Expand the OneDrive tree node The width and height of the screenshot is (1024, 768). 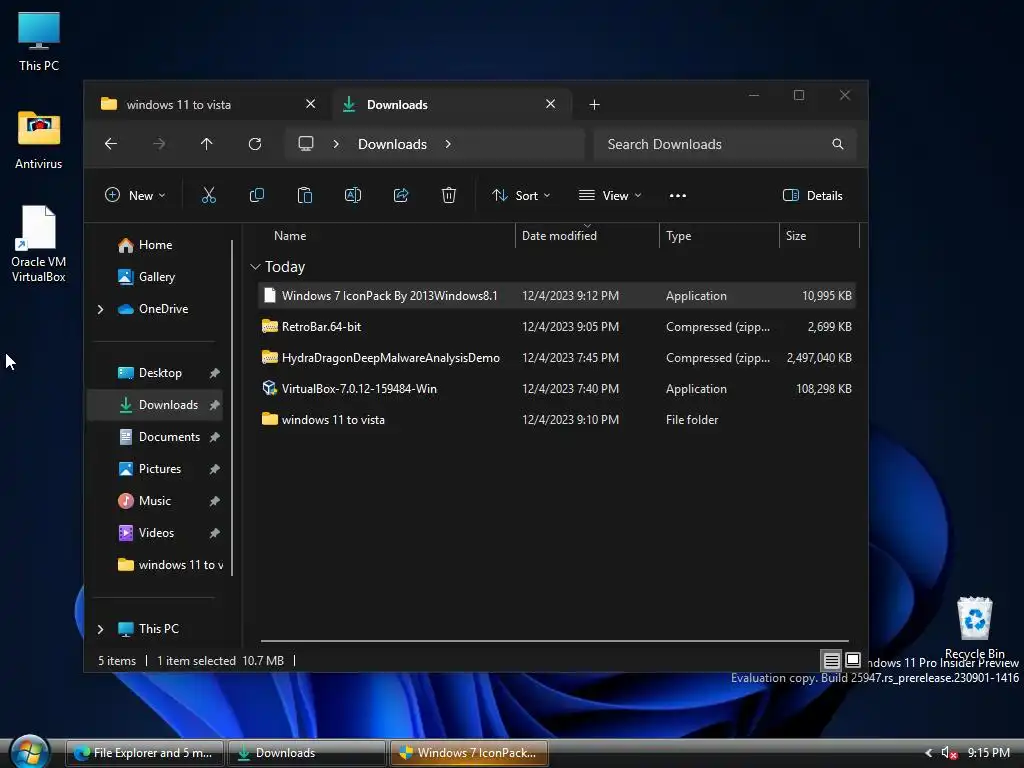[x=101, y=309]
